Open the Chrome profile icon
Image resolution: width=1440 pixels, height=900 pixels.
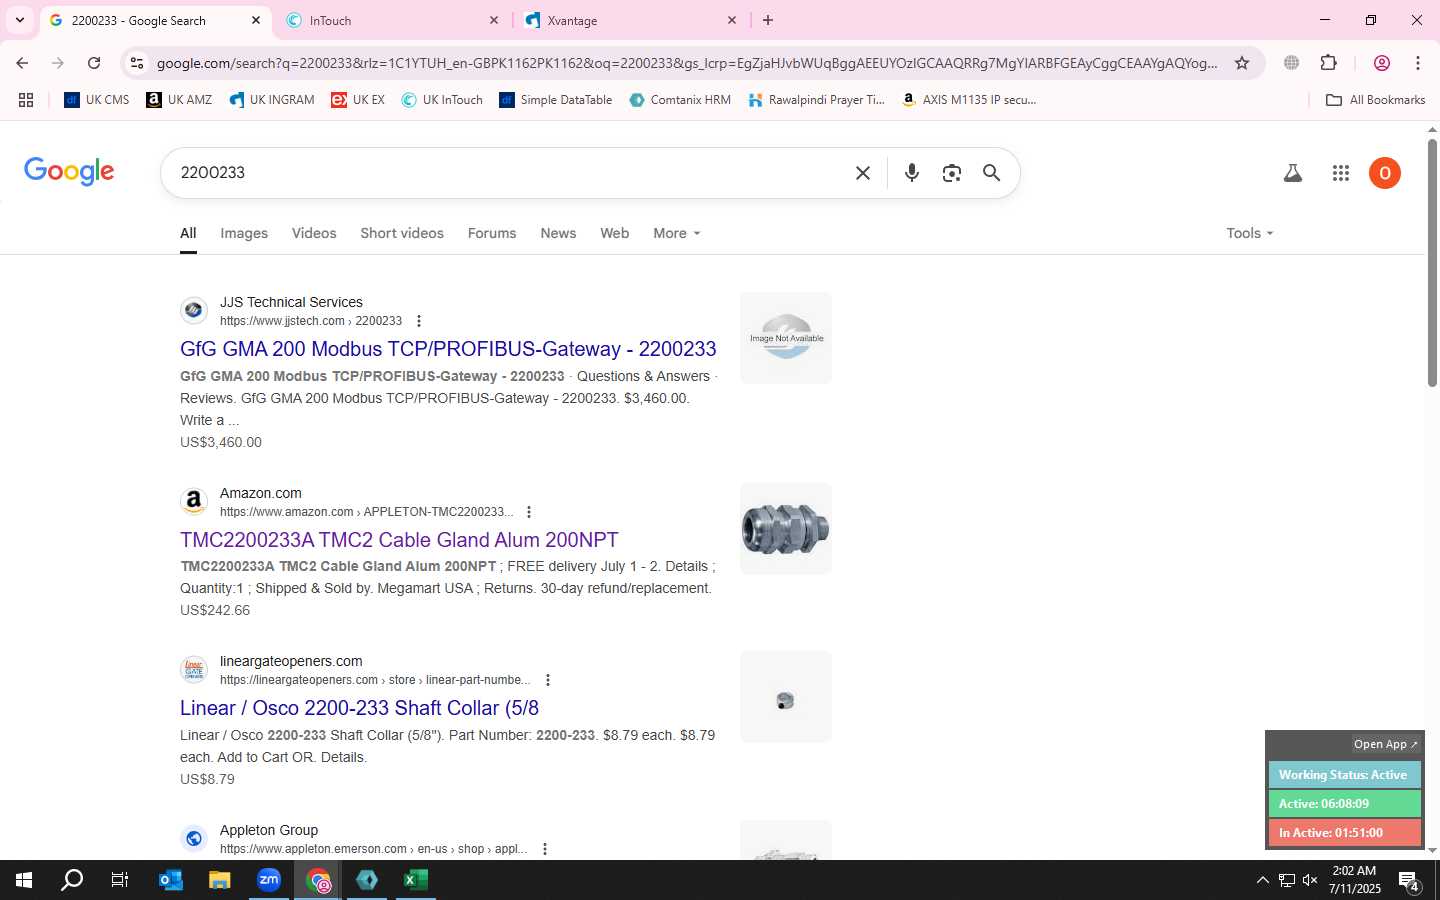1382,63
